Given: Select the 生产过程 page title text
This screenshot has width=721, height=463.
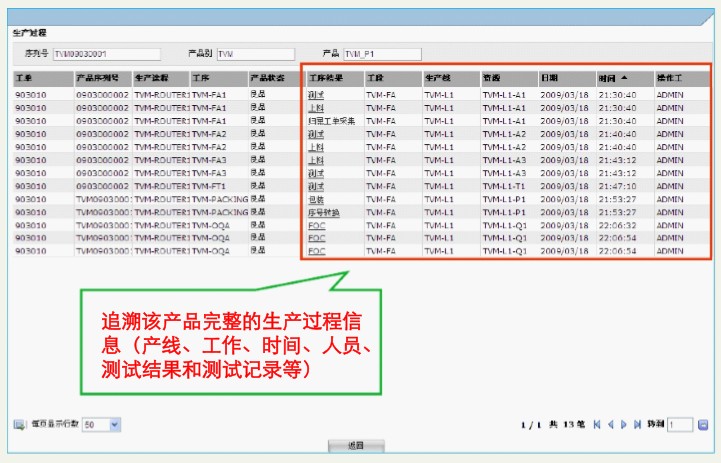Looking at the screenshot, I should point(29,33).
